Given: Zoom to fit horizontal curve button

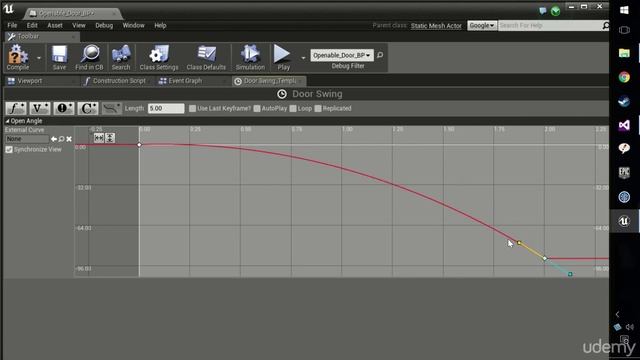Looking at the screenshot, I should pos(98,138).
